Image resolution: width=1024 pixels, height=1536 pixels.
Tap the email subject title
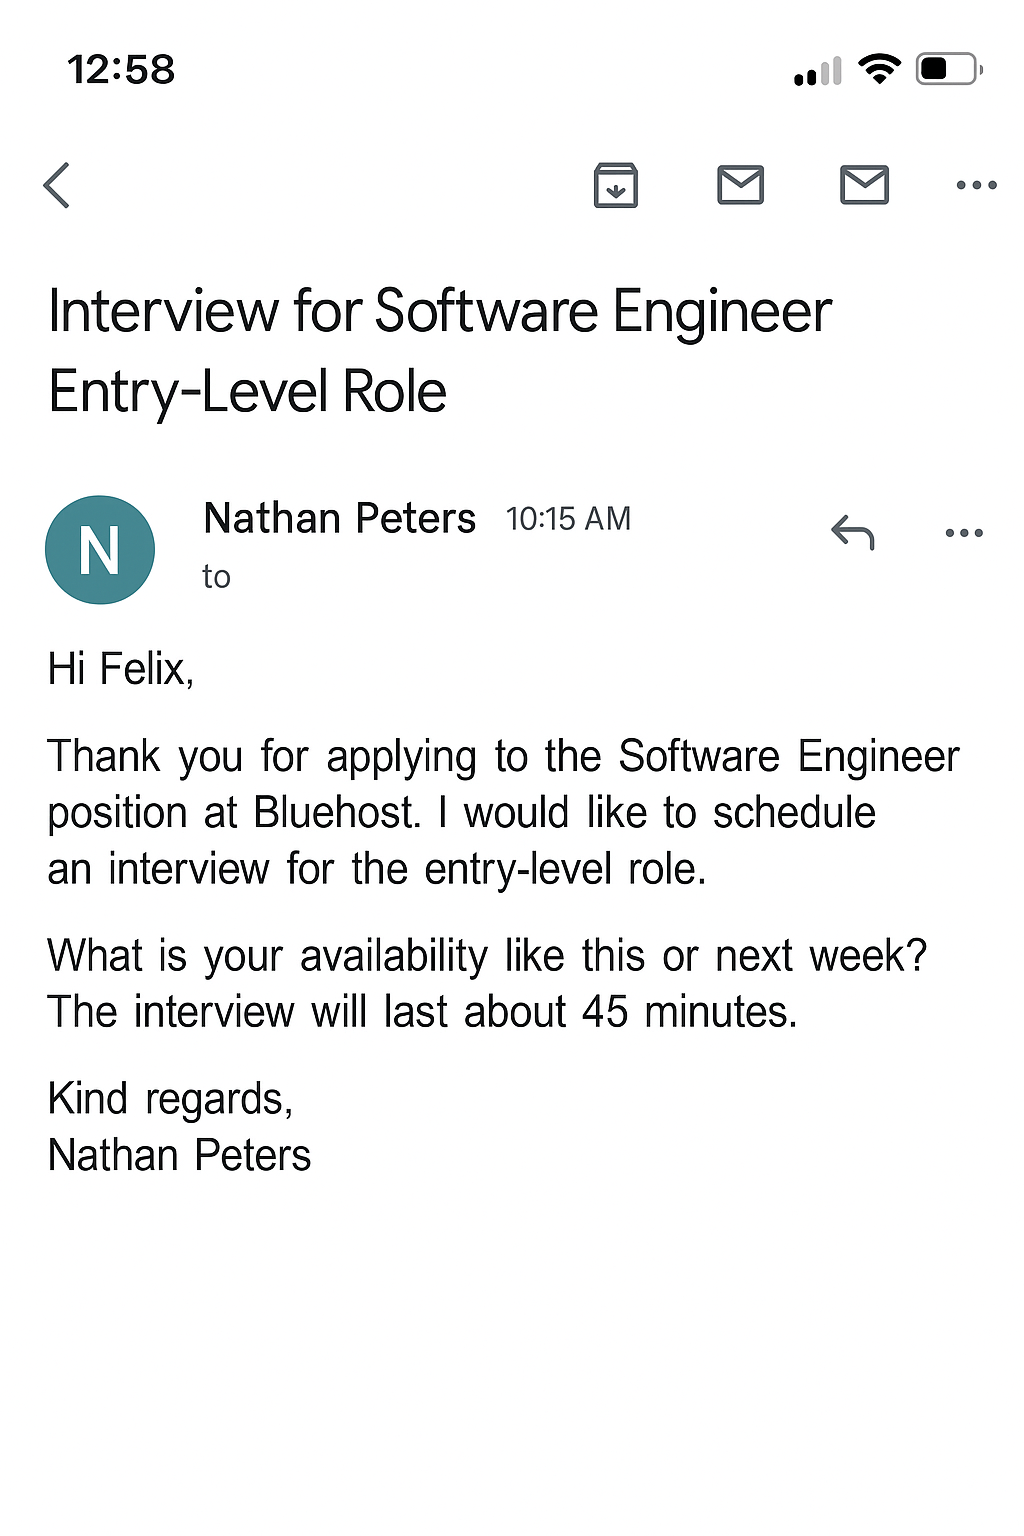point(440,350)
